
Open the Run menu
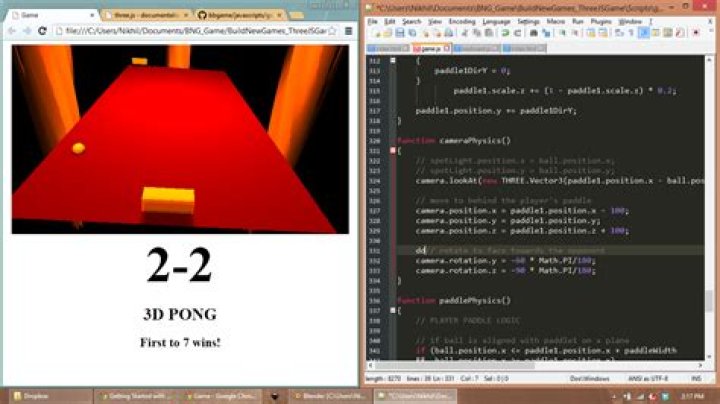pos(578,22)
